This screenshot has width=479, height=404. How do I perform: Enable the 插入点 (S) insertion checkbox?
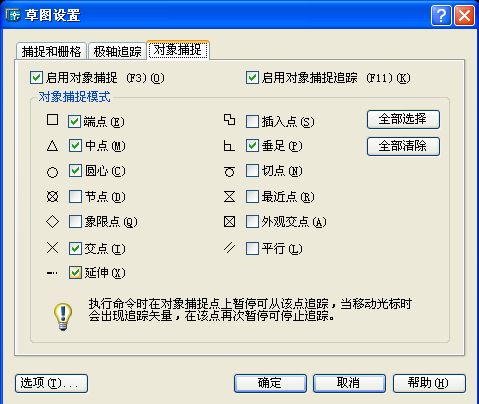click(252, 122)
